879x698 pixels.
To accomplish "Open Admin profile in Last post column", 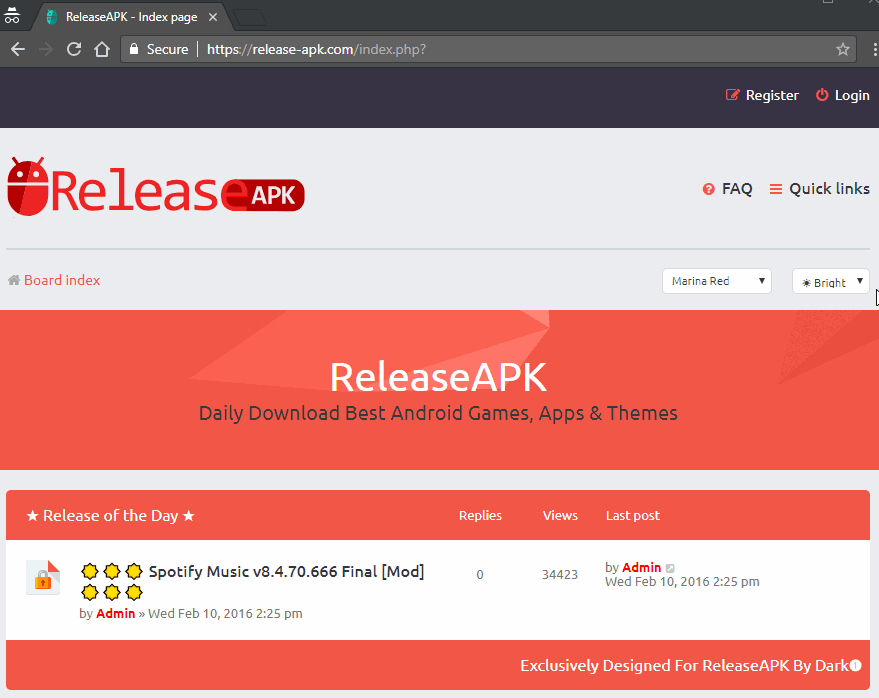I will click(x=641, y=567).
